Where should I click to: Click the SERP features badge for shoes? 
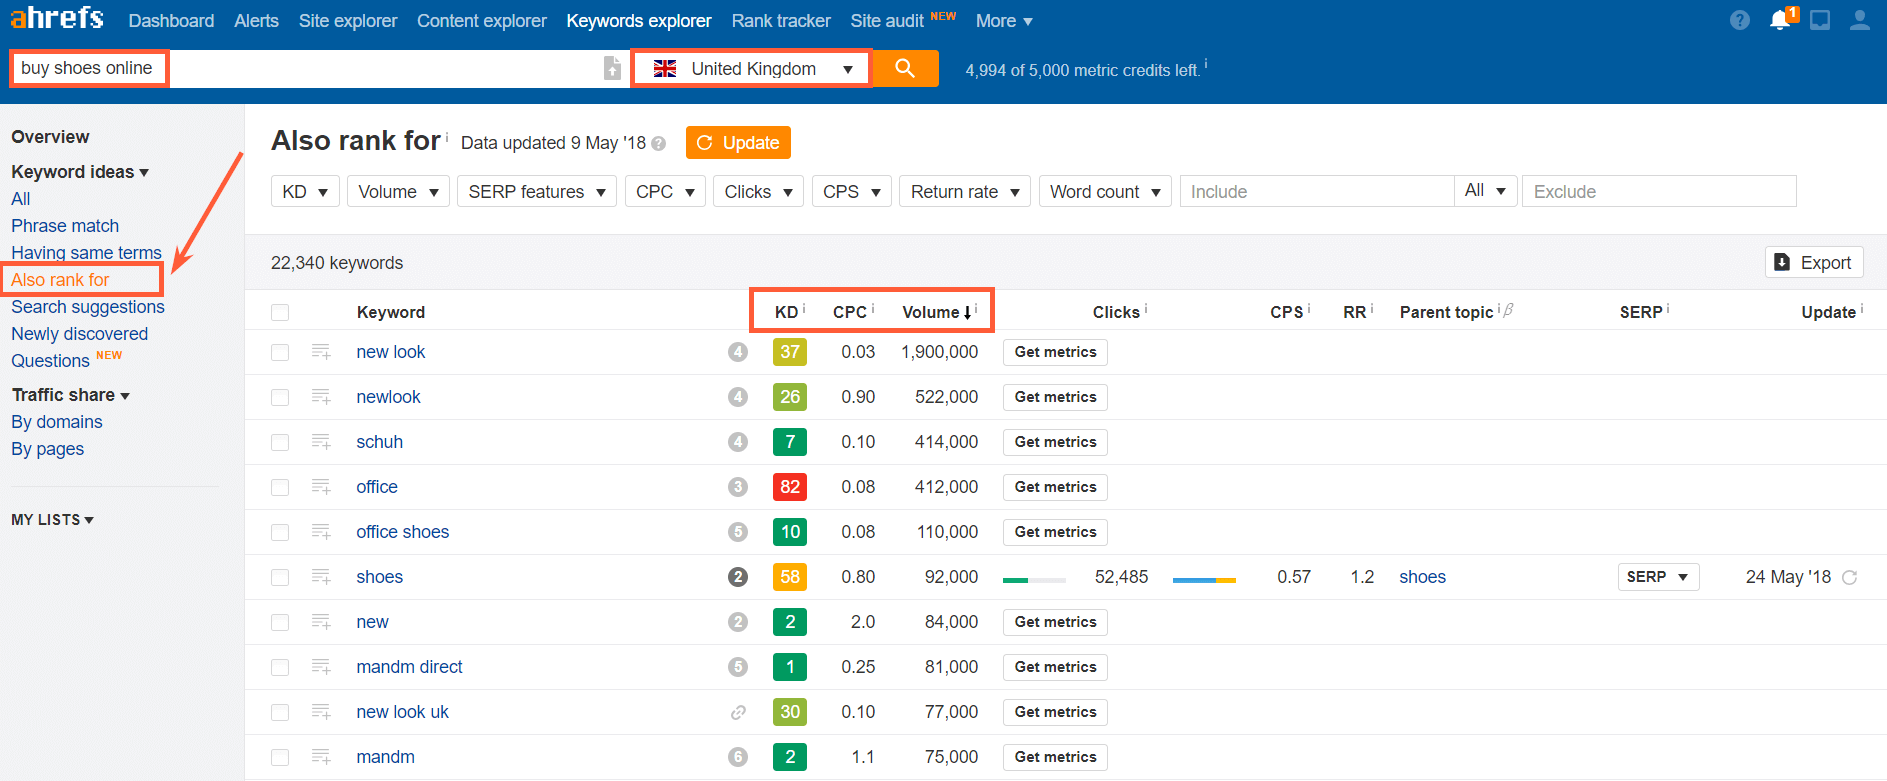pyautogui.click(x=738, y=577)
